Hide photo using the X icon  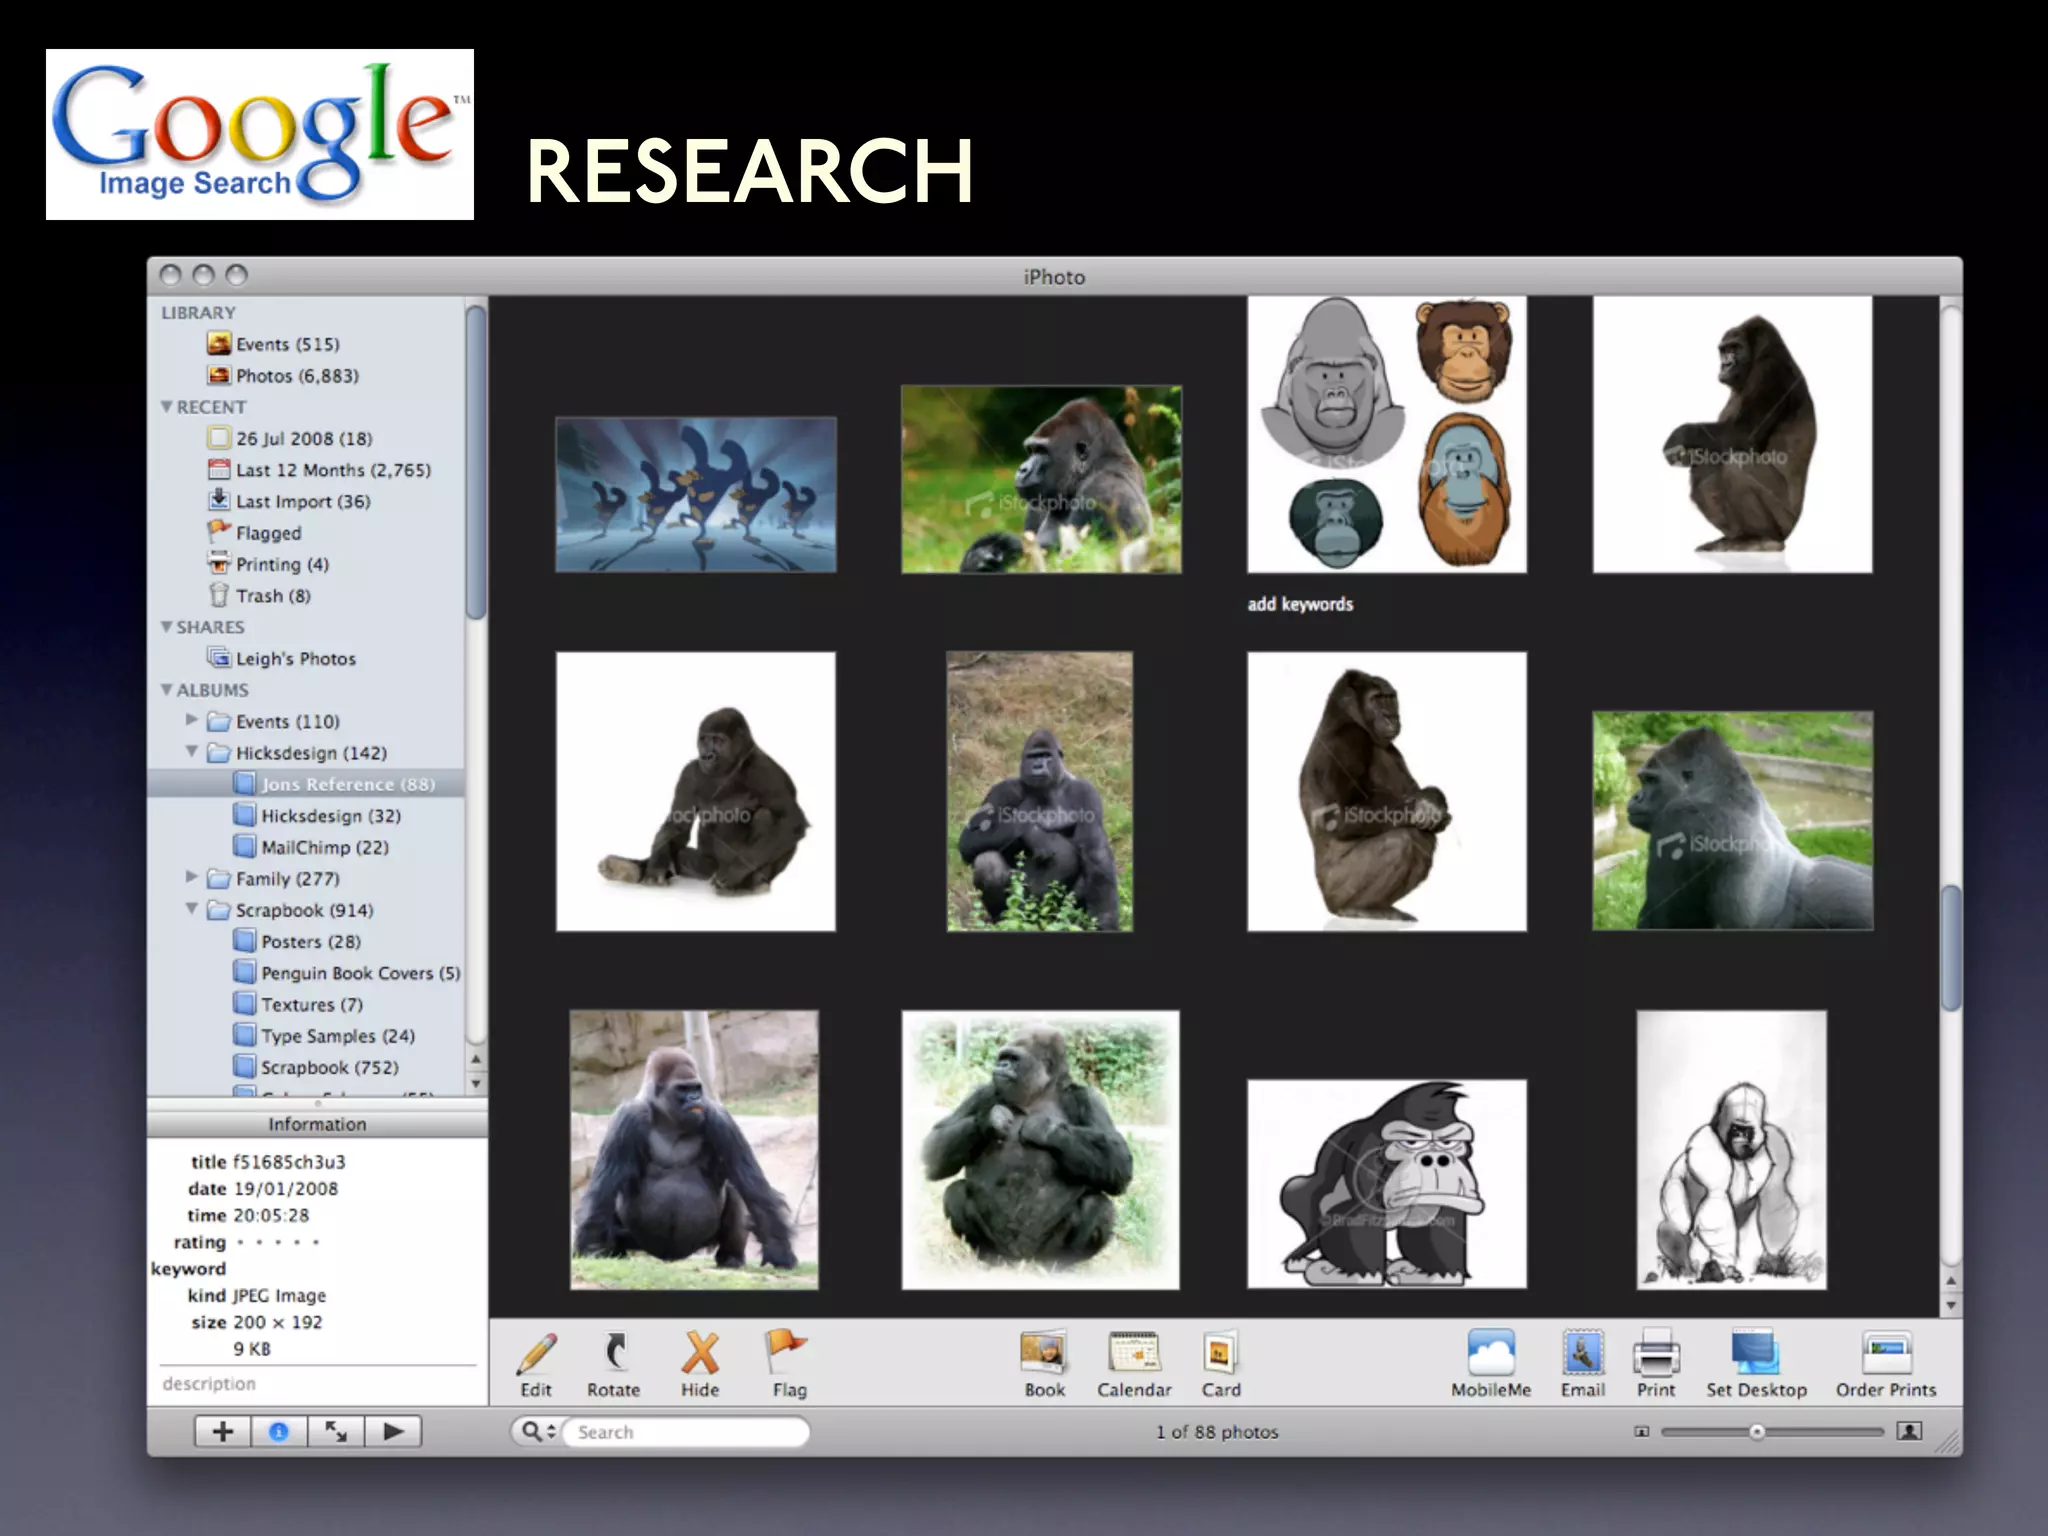[x=700, y=1354]
